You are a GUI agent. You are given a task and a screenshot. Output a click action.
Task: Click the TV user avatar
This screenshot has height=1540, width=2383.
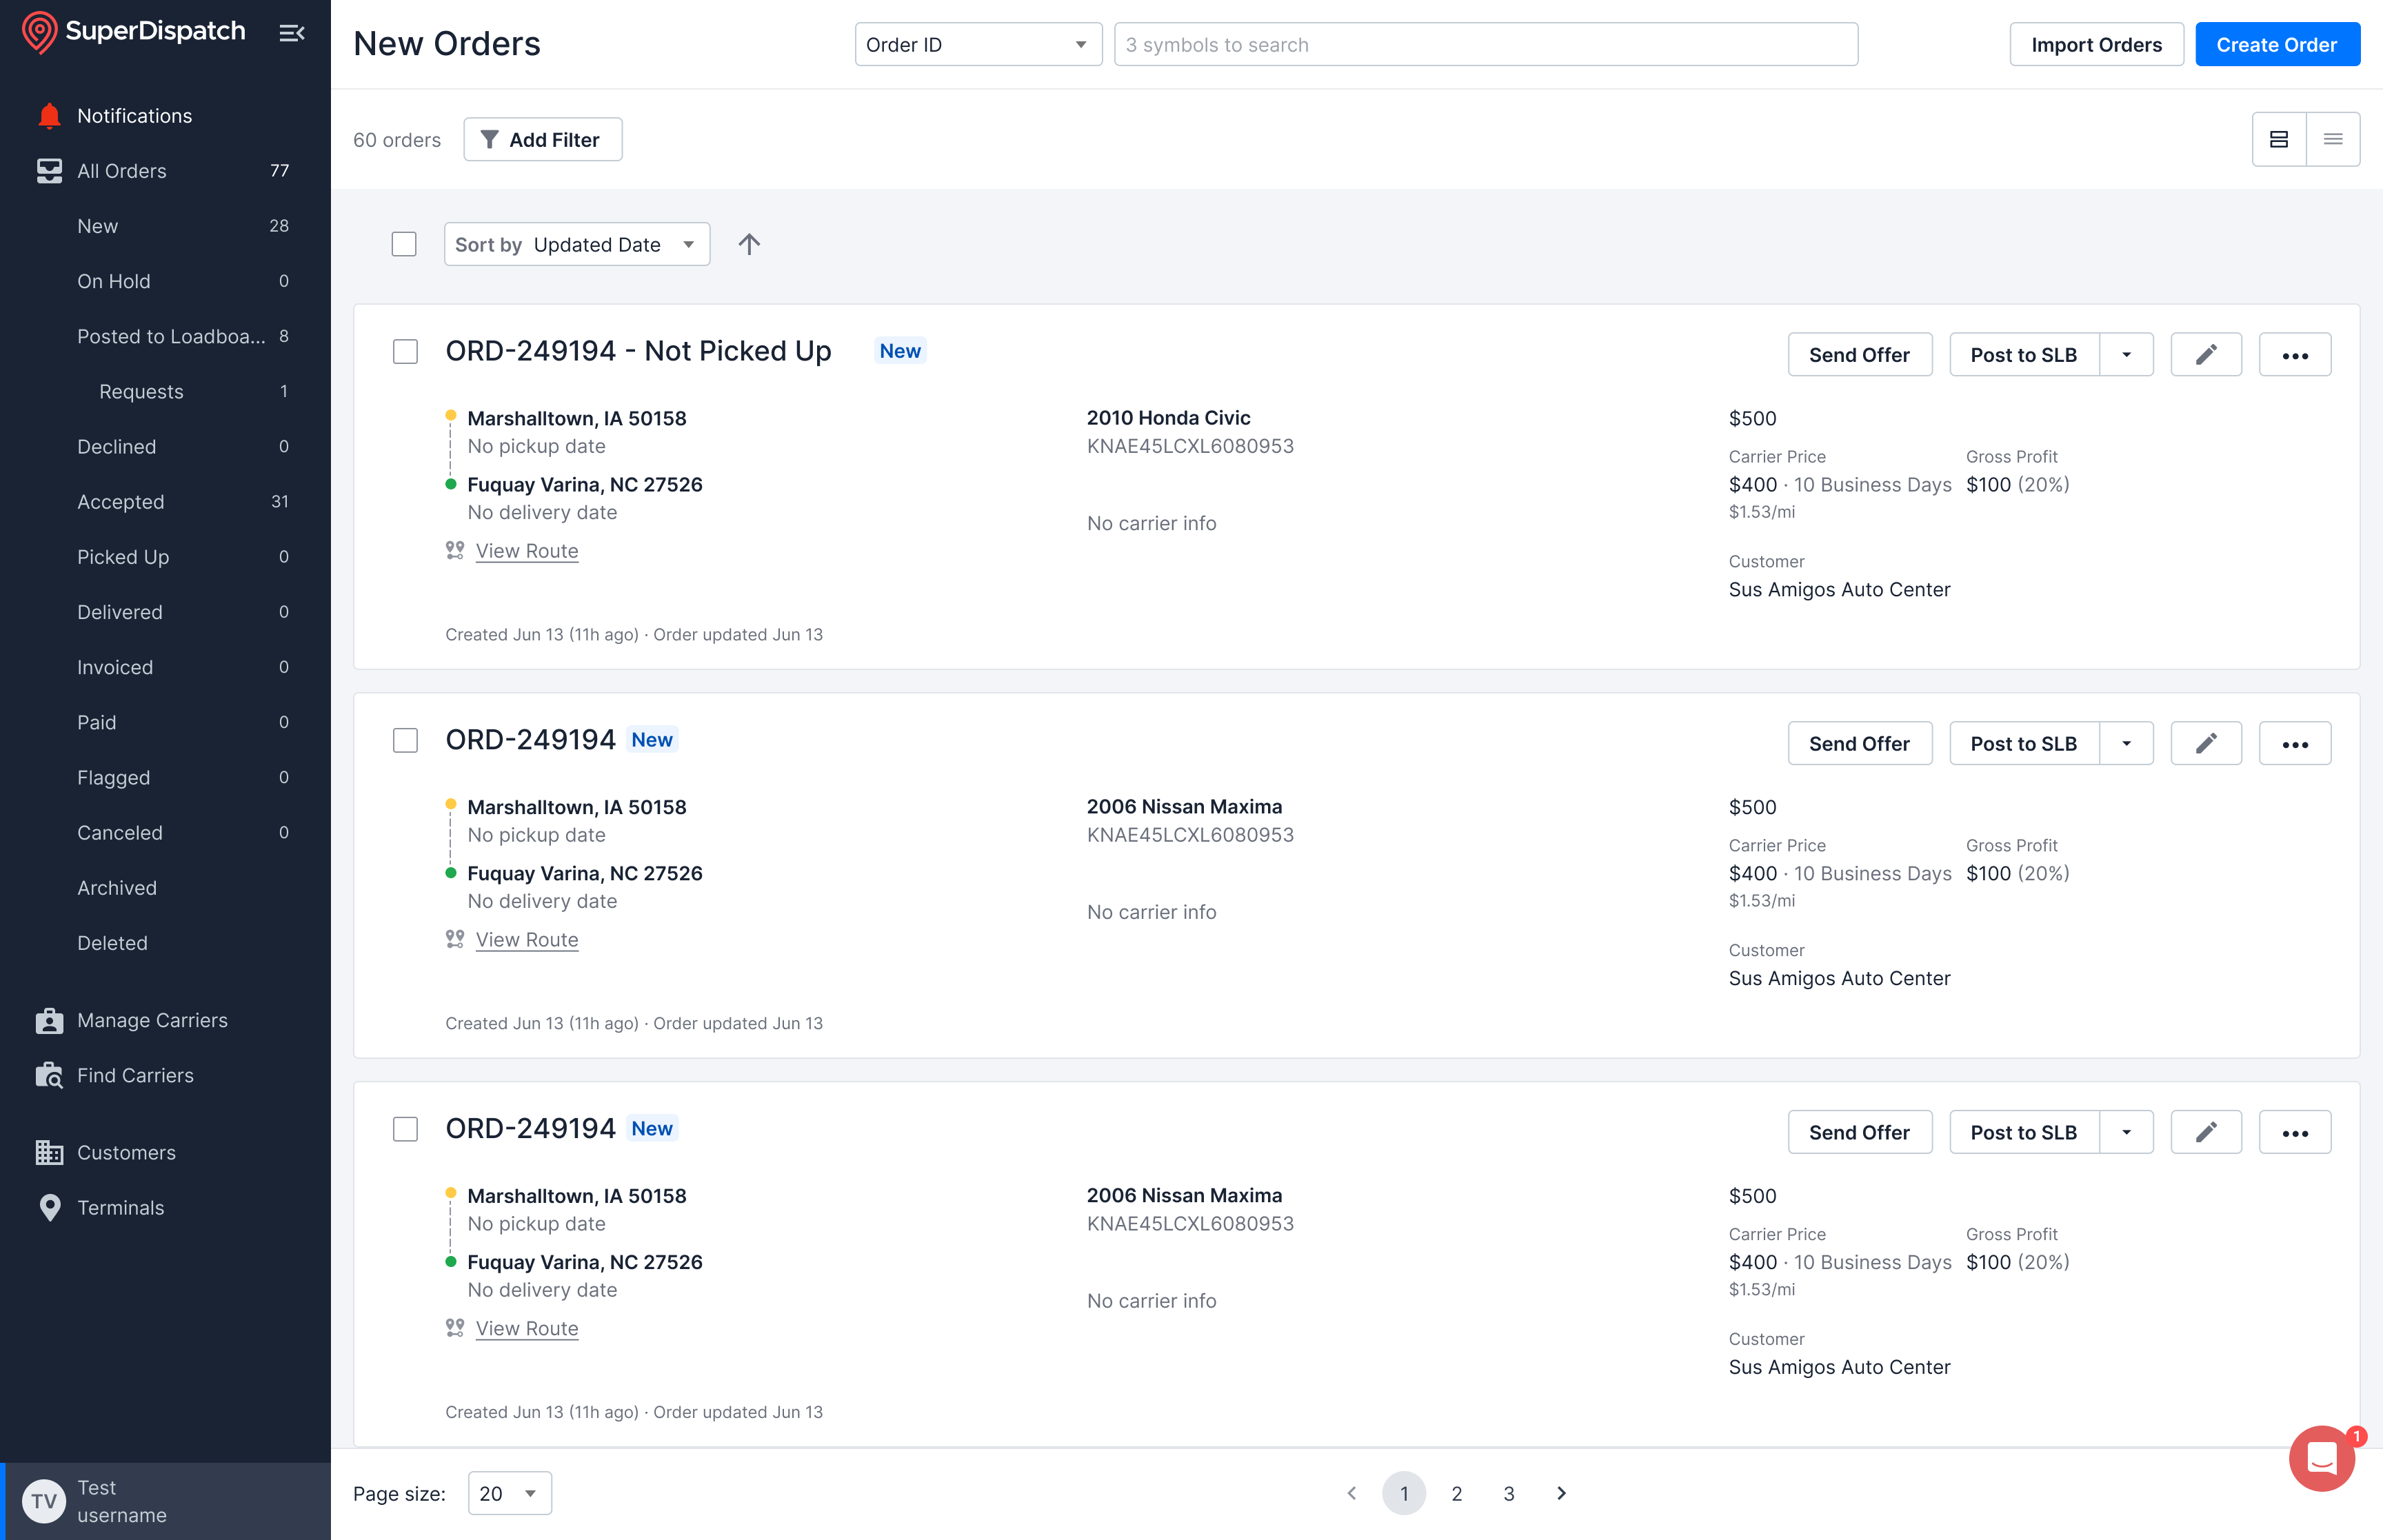tap(44, 1501)
